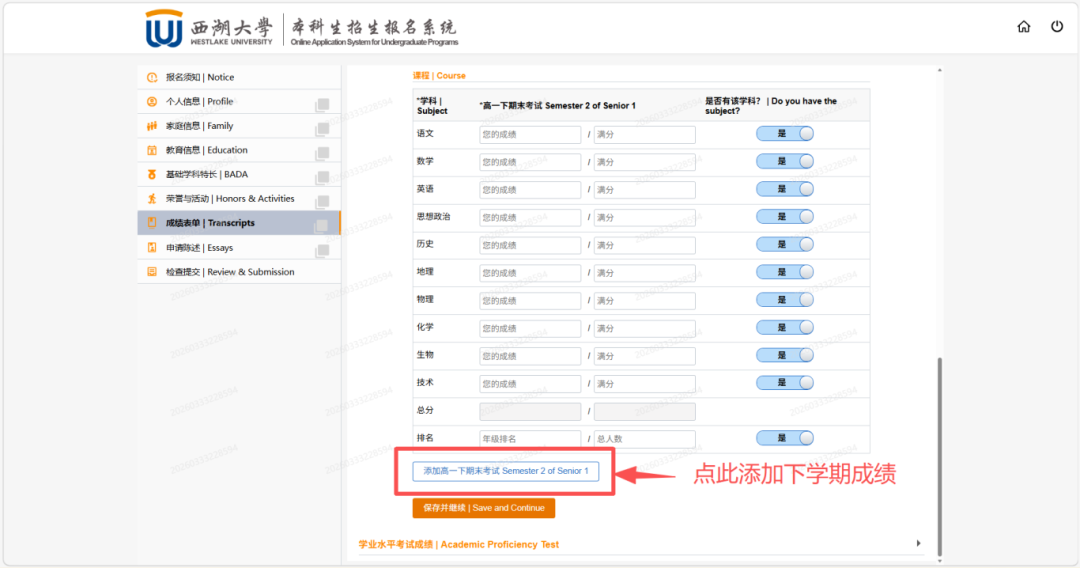Screen dimensions: 1080x568
Task: Toggle the 语文 subject switch
Action: click(x=784, y=134)
